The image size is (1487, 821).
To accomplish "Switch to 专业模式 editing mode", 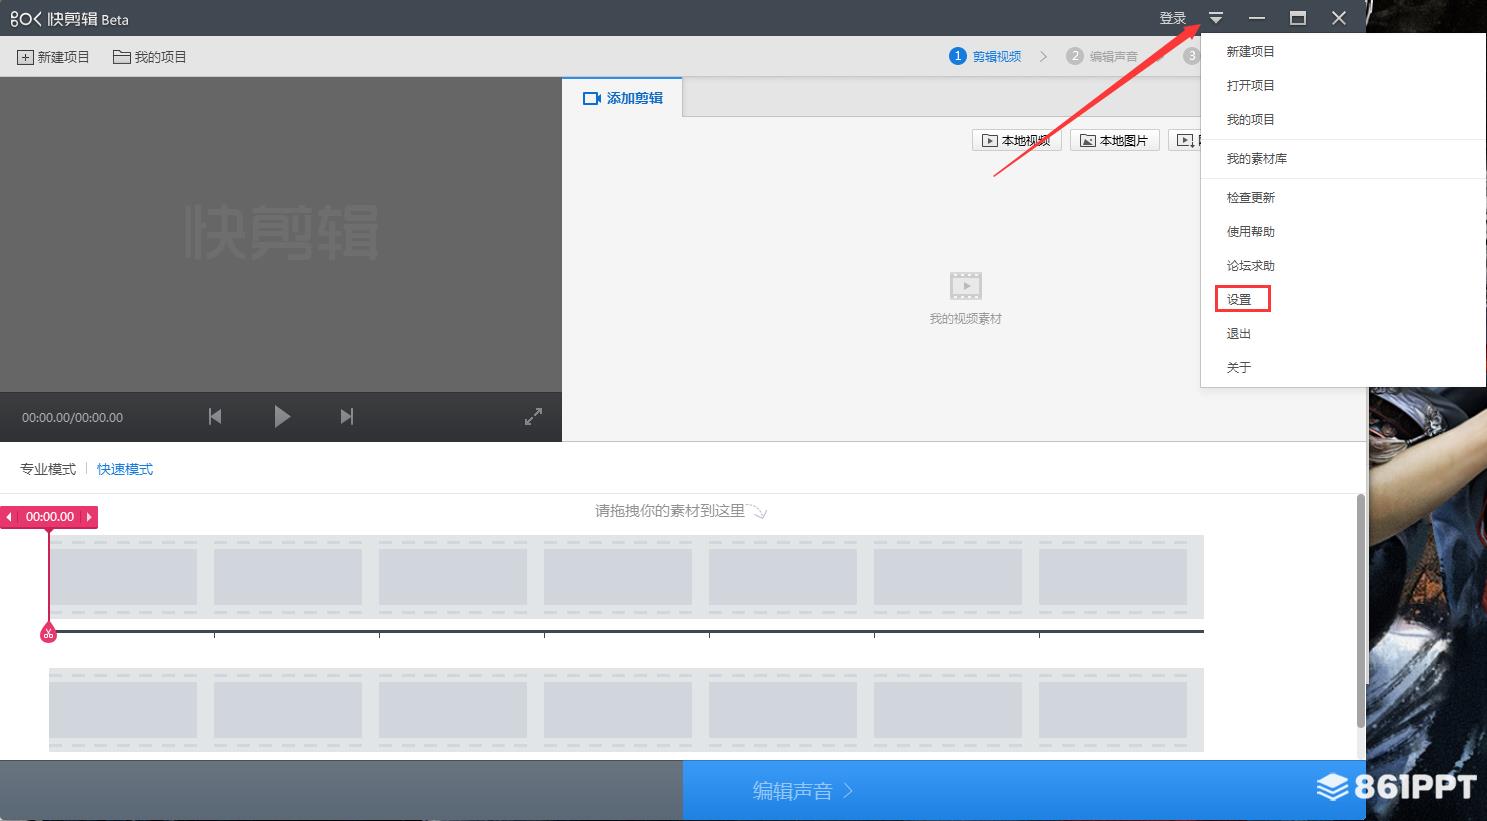I will click(48, 469).
